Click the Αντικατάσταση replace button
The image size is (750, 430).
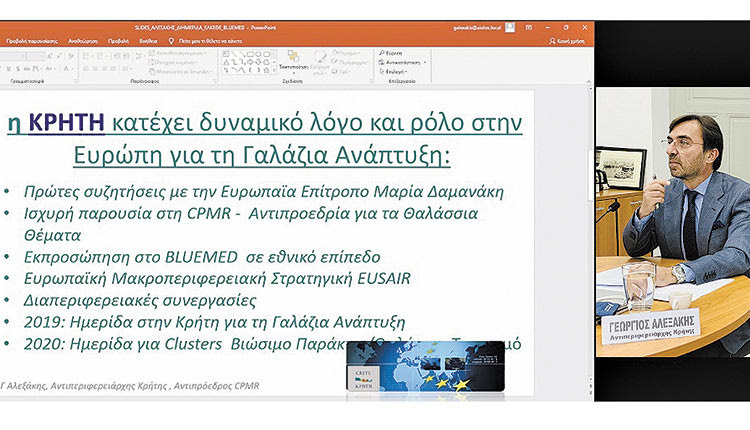pos(402,63)
